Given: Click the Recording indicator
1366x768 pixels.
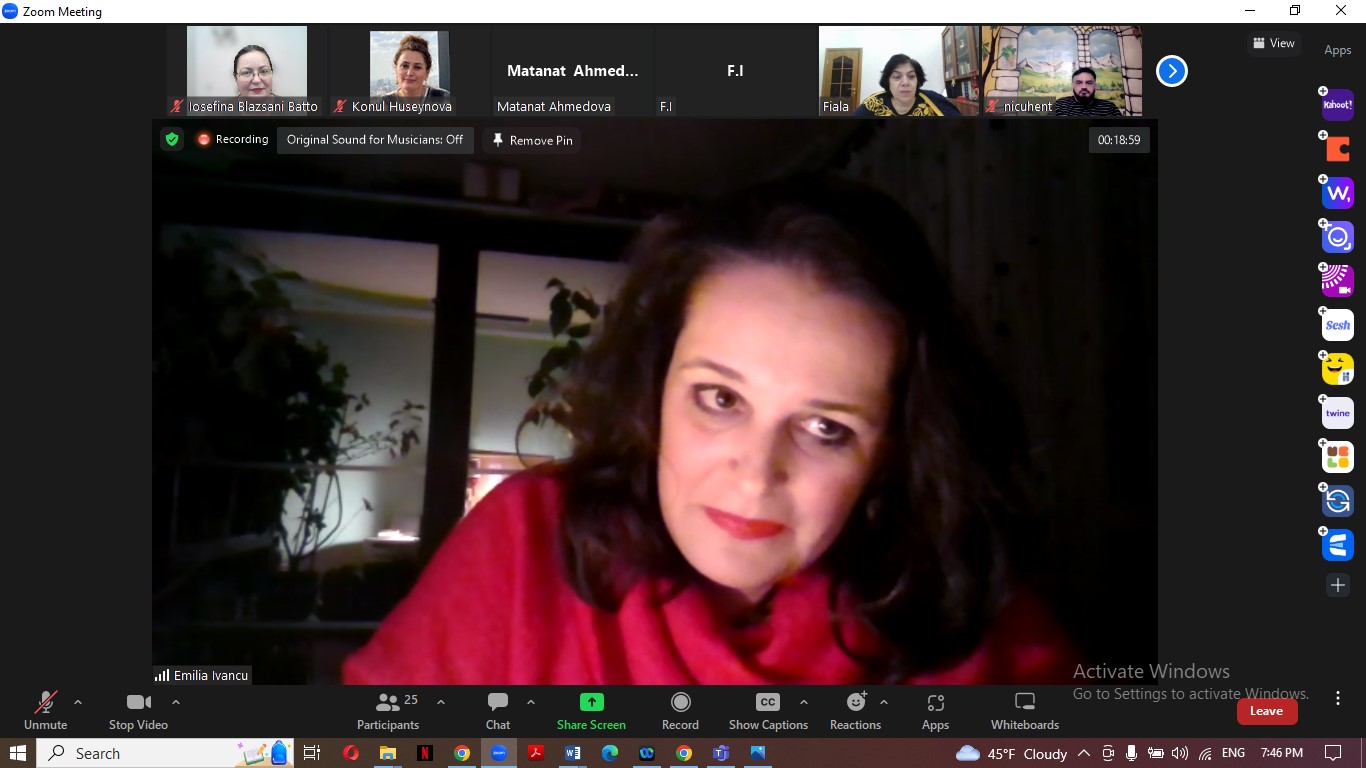Looking at the screenshot, I should (233, 140).
